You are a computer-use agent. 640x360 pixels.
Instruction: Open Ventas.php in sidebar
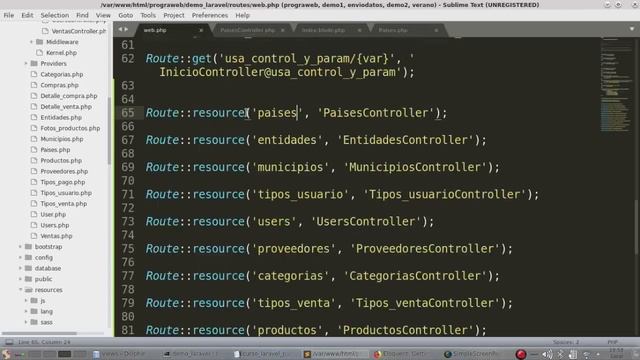coord(56,236)
